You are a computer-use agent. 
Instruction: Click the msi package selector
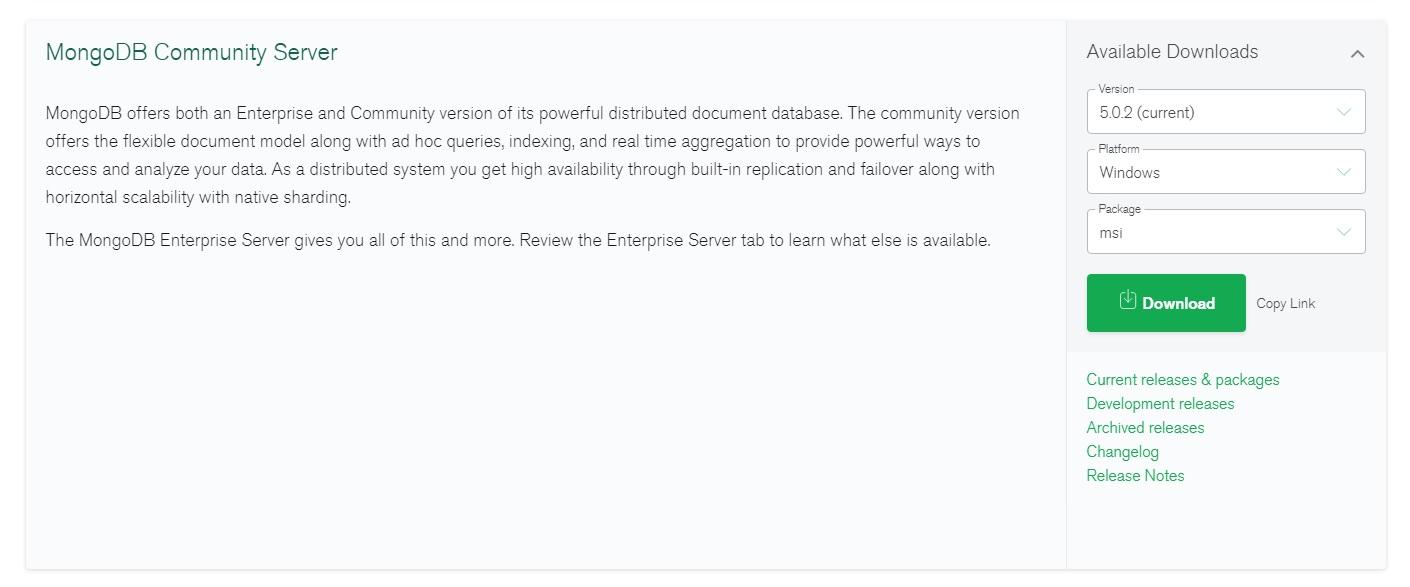(1226, 231)
